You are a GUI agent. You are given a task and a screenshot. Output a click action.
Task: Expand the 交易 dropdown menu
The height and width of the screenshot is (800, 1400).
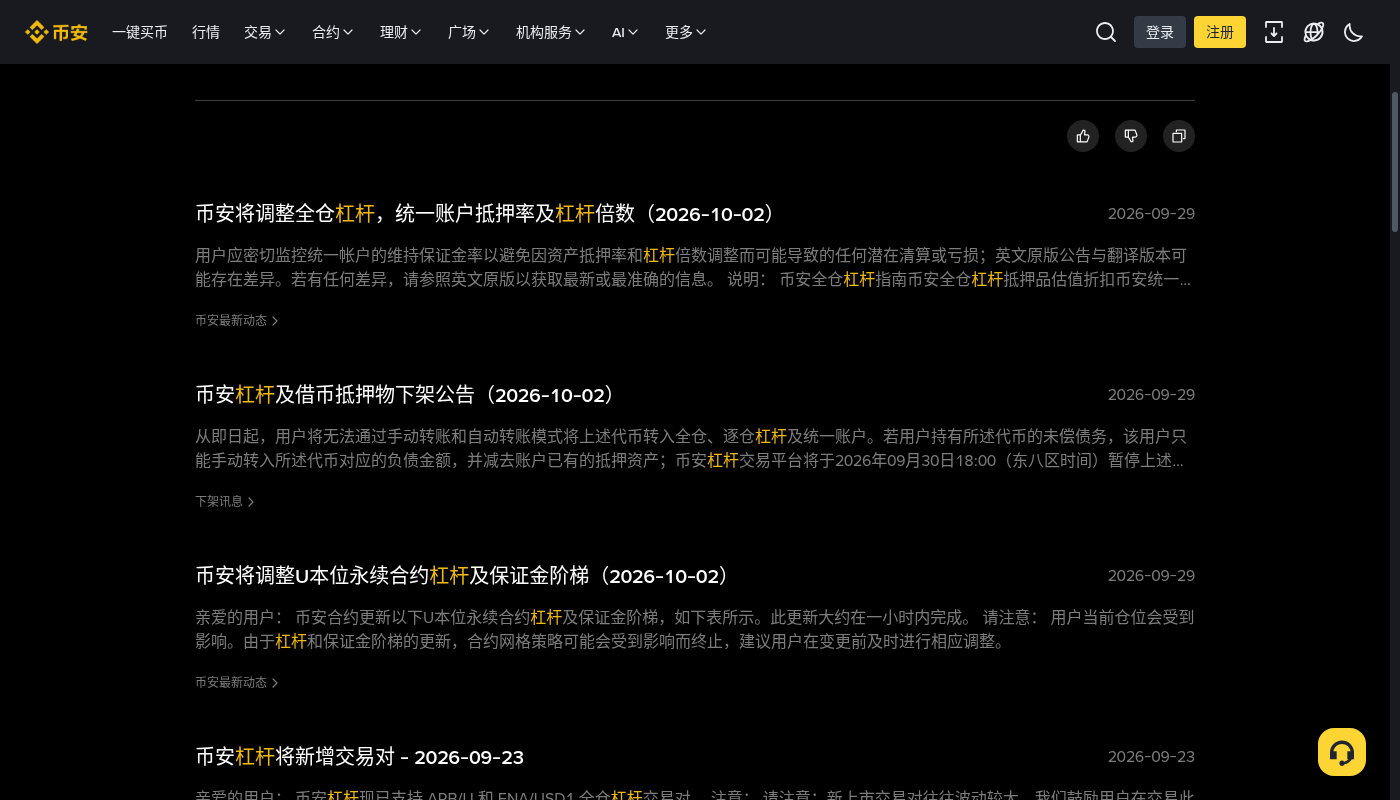click(265, 32)
